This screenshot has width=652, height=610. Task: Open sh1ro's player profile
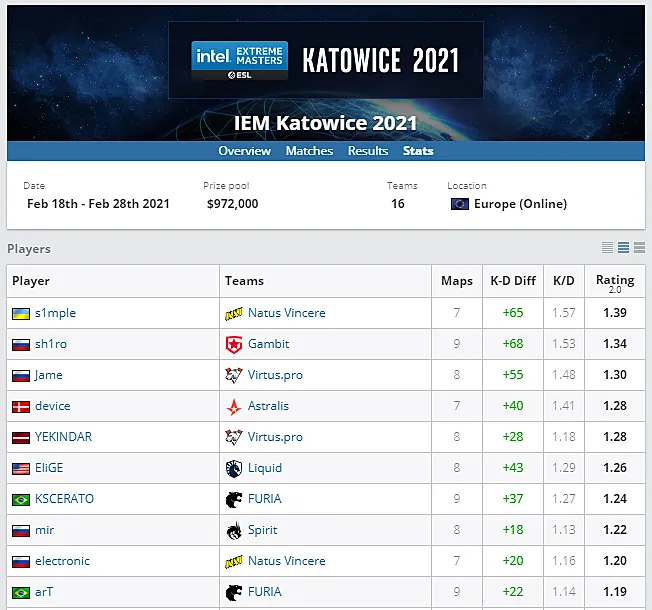coord(51,344)
